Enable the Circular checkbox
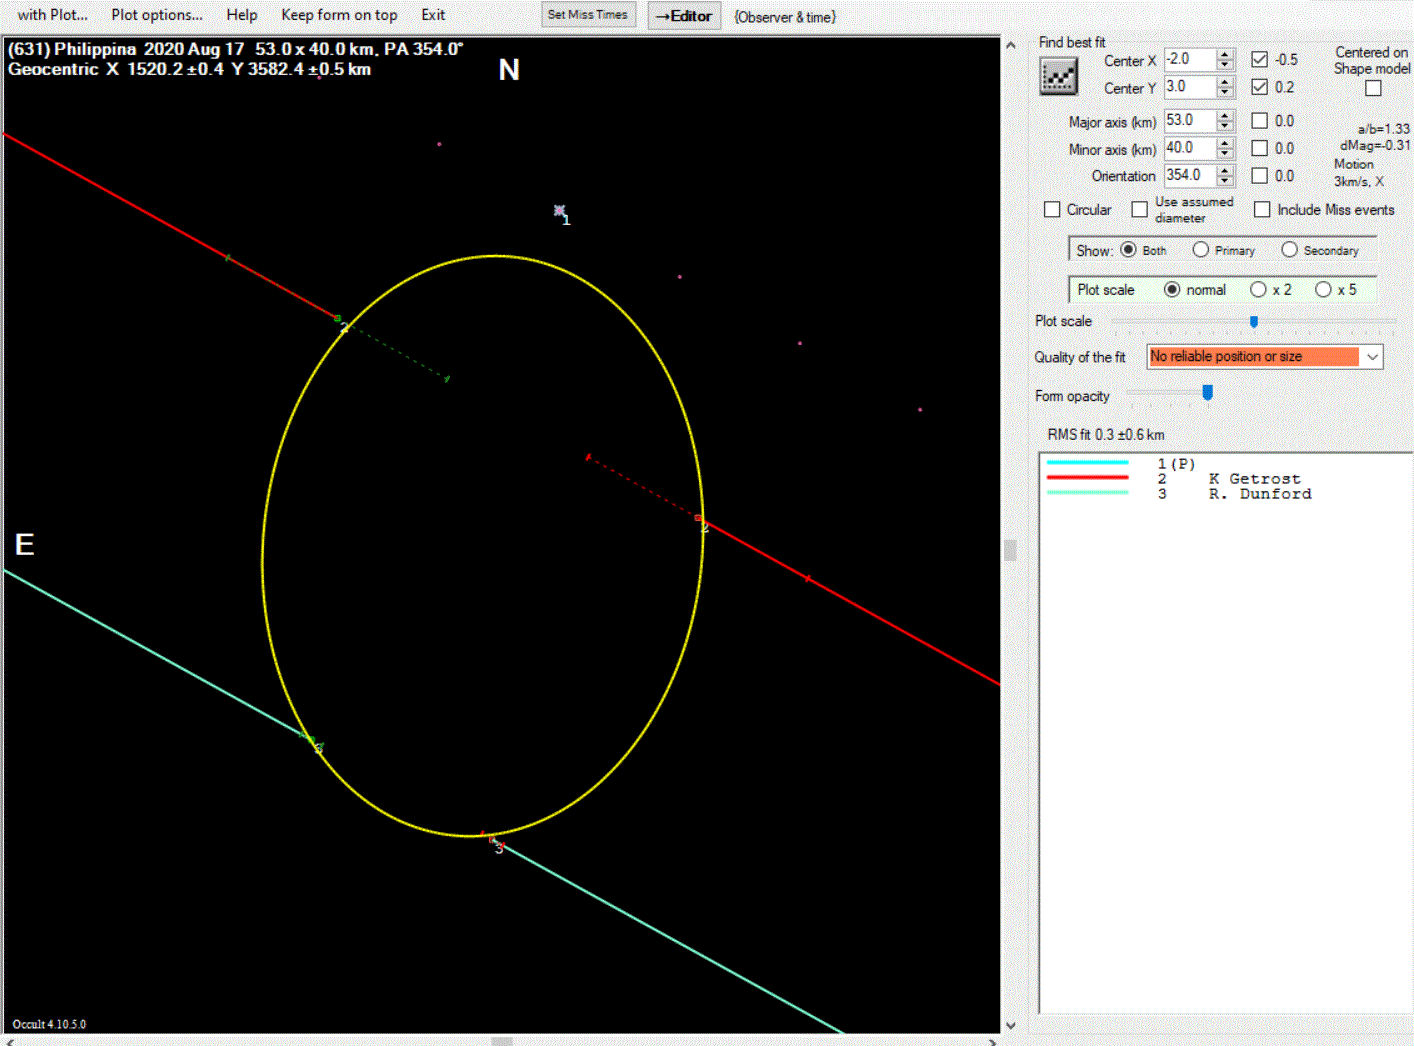This screenshot has width=1414, height=1046. pyautogui.click(x=1052, y=210)
